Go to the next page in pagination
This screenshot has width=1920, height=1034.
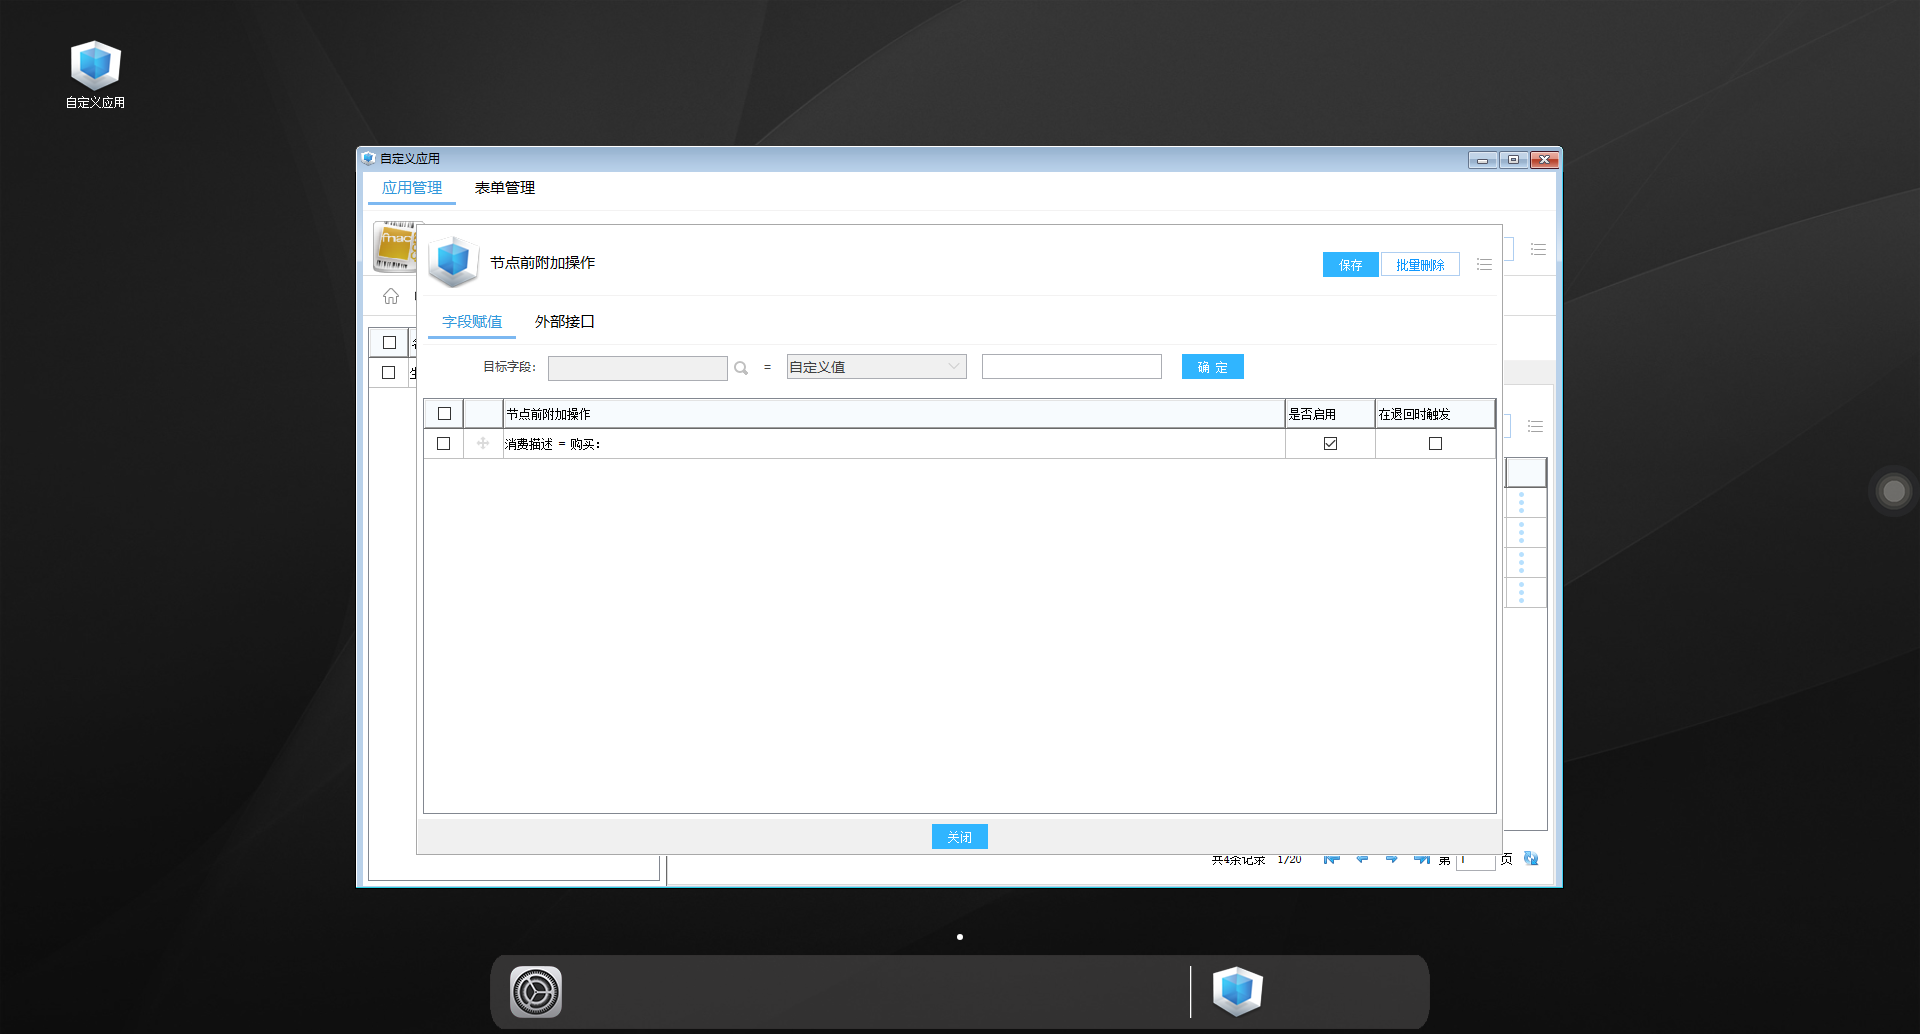(1391, 858)
